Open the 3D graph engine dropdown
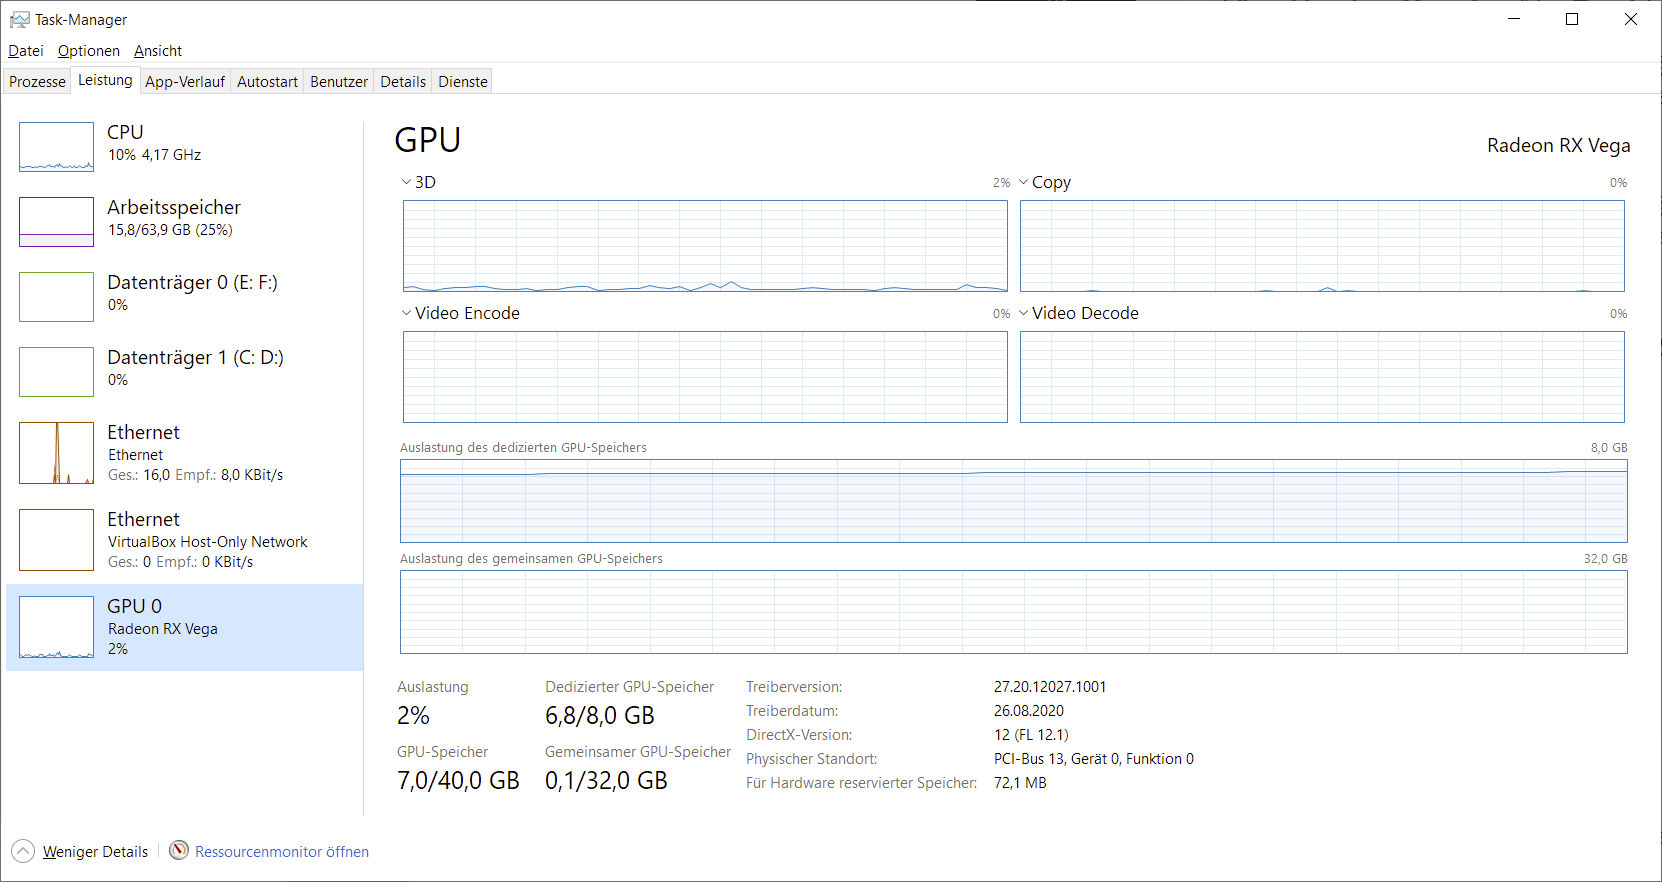Viewport: 1662px width, 882px height. (407, 182)
